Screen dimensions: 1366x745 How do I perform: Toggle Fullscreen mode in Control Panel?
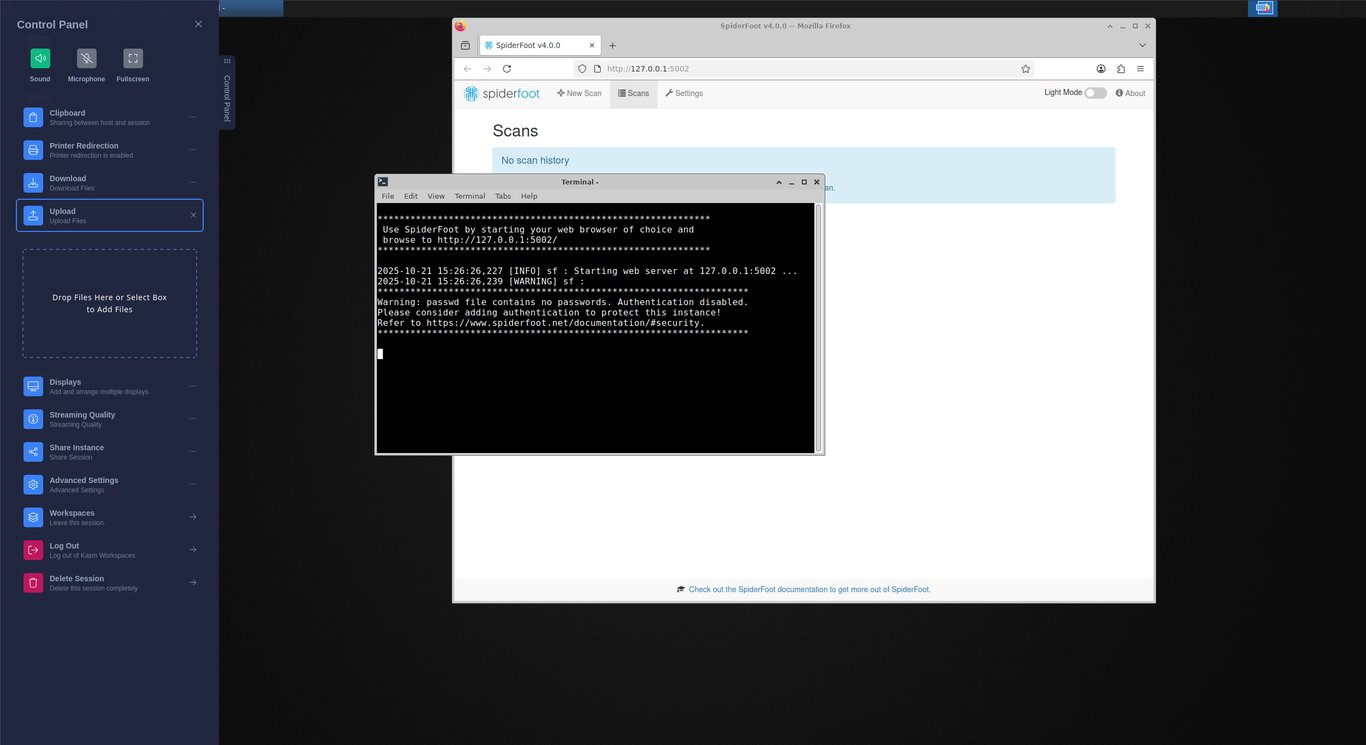tap(133, 58)
